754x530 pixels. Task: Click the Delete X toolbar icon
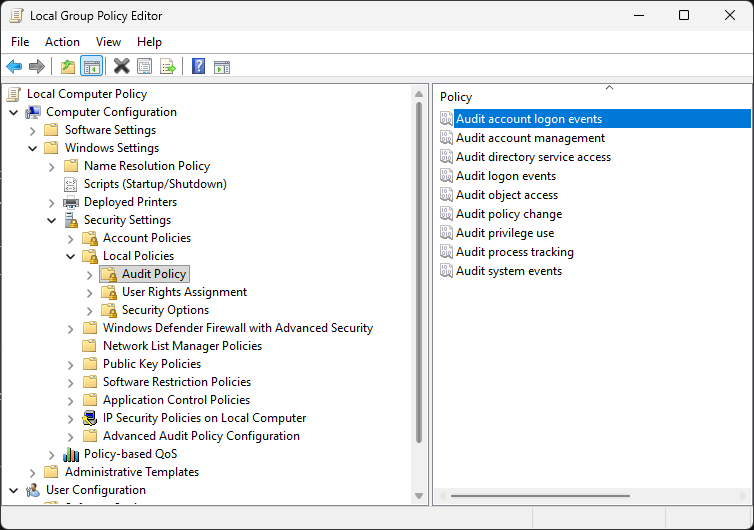point(121,67)
